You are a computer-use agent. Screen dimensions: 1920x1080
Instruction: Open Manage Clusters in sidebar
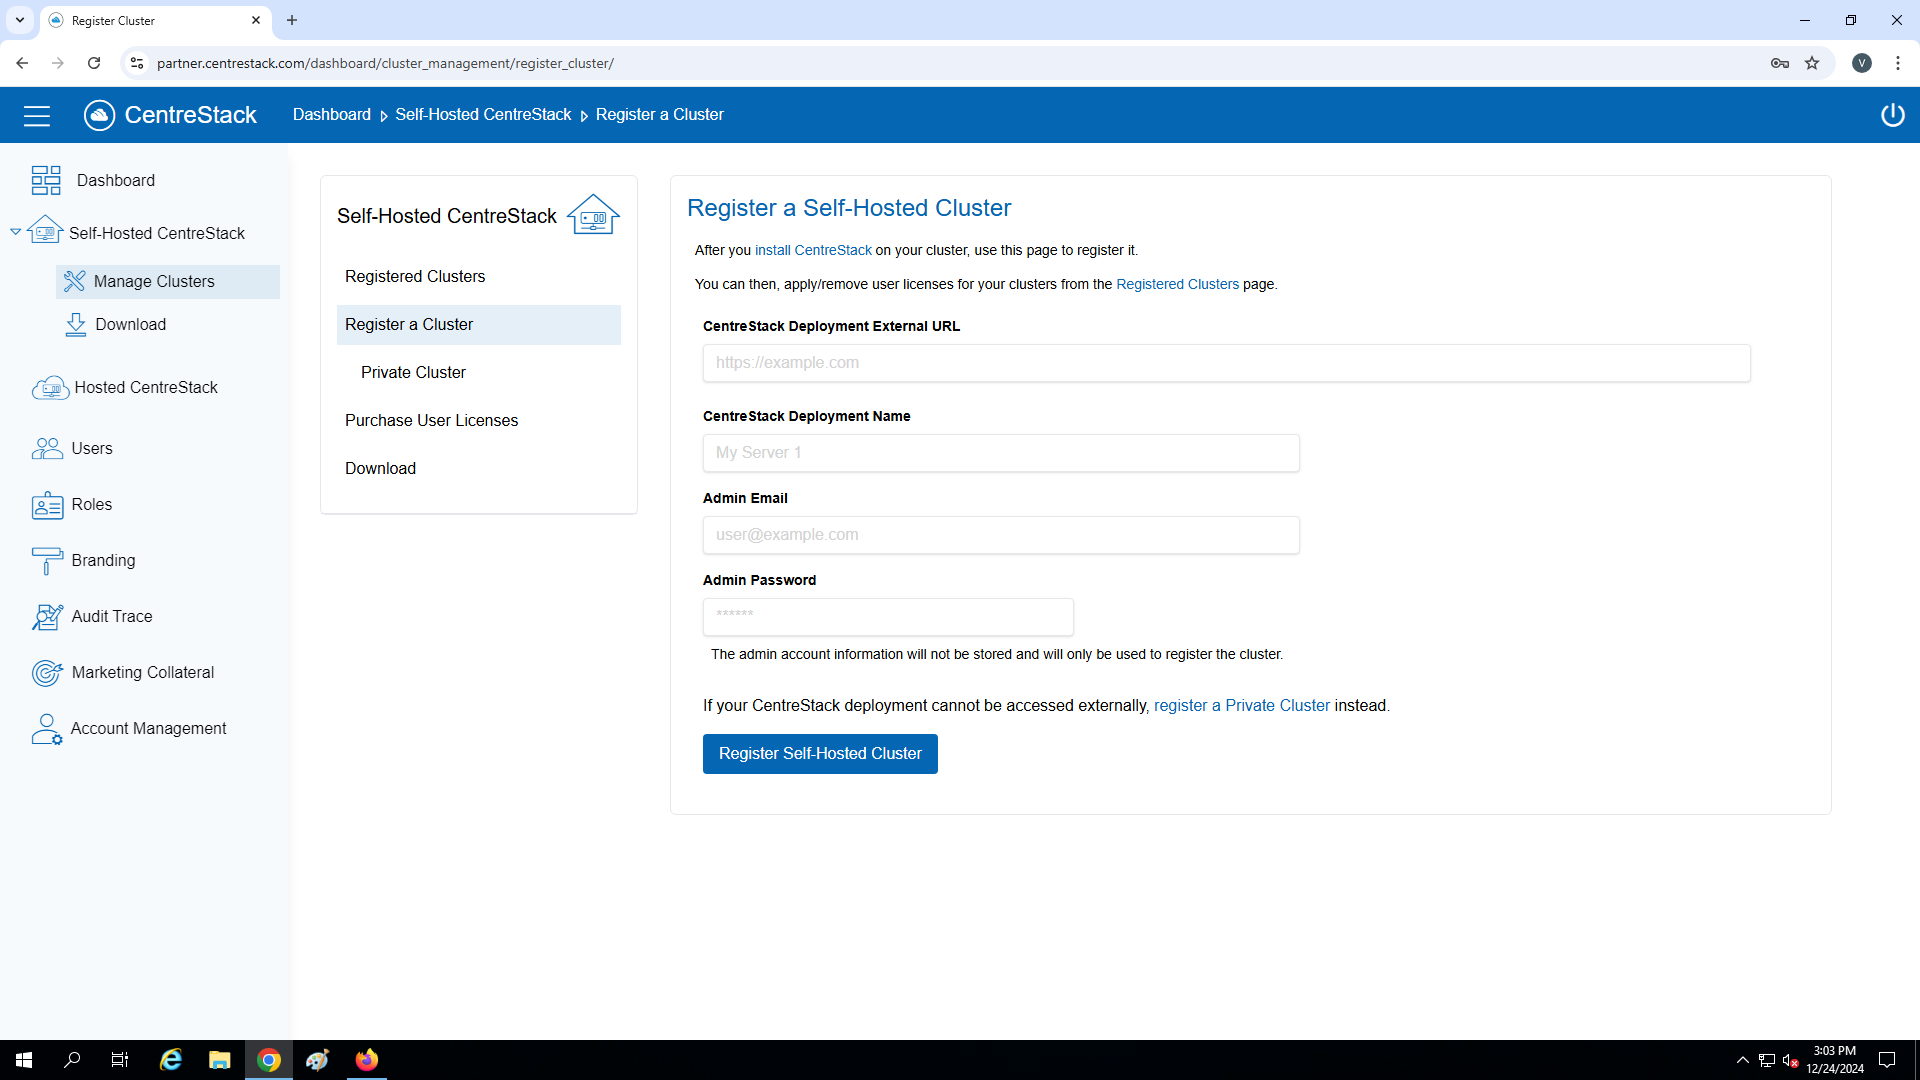tap(168, 282)
